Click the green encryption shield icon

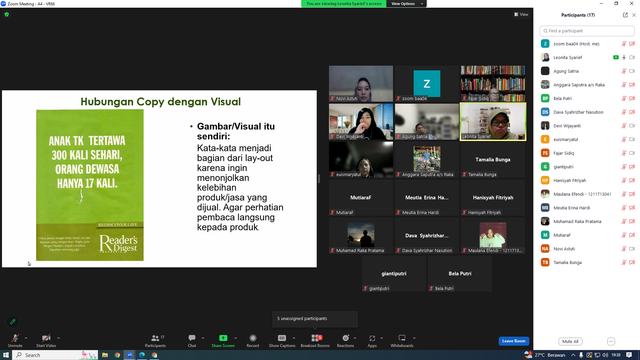7,14
